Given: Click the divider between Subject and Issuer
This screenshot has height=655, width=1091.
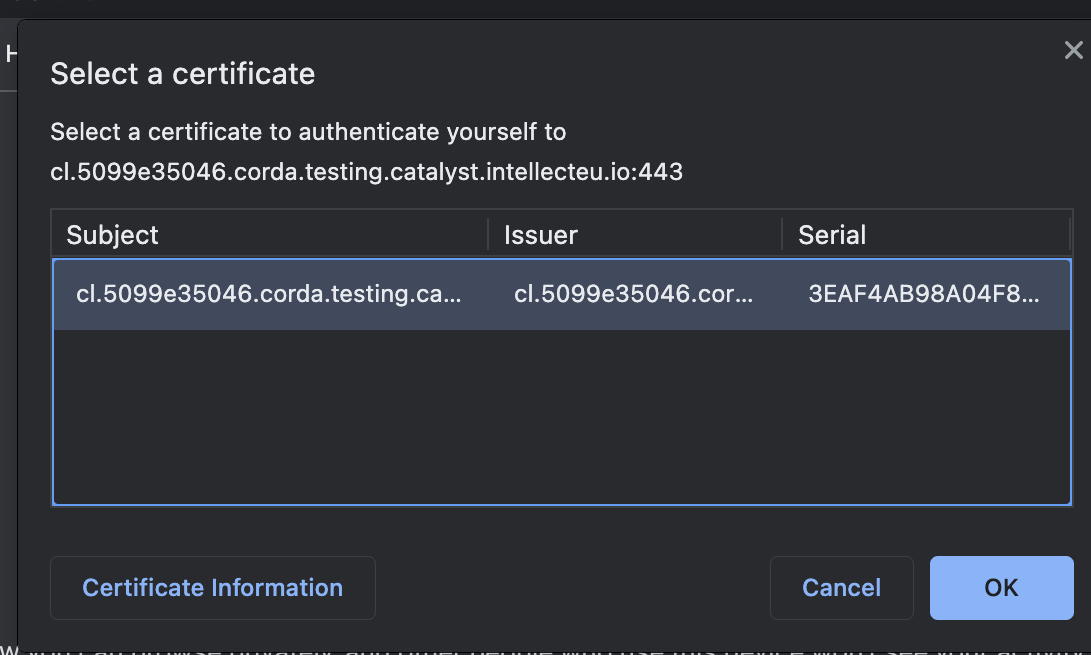Looking at the screenshot, I should [488, 234].
